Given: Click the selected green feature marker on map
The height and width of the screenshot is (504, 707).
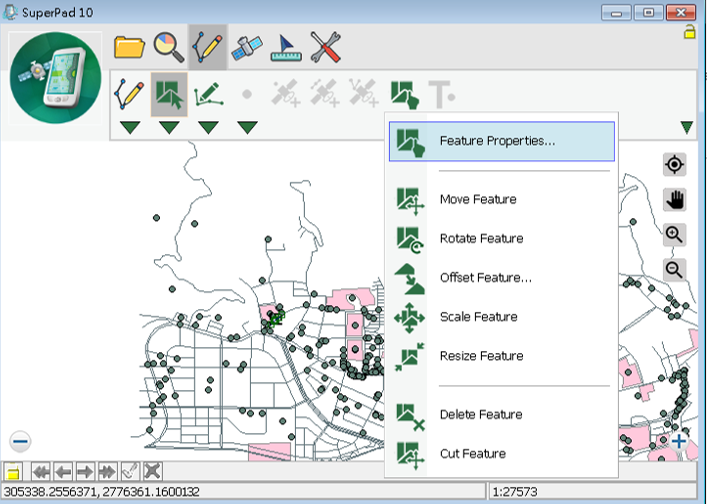Looking at the screenshot, I should pyautogui.click(x=276, y=318).
